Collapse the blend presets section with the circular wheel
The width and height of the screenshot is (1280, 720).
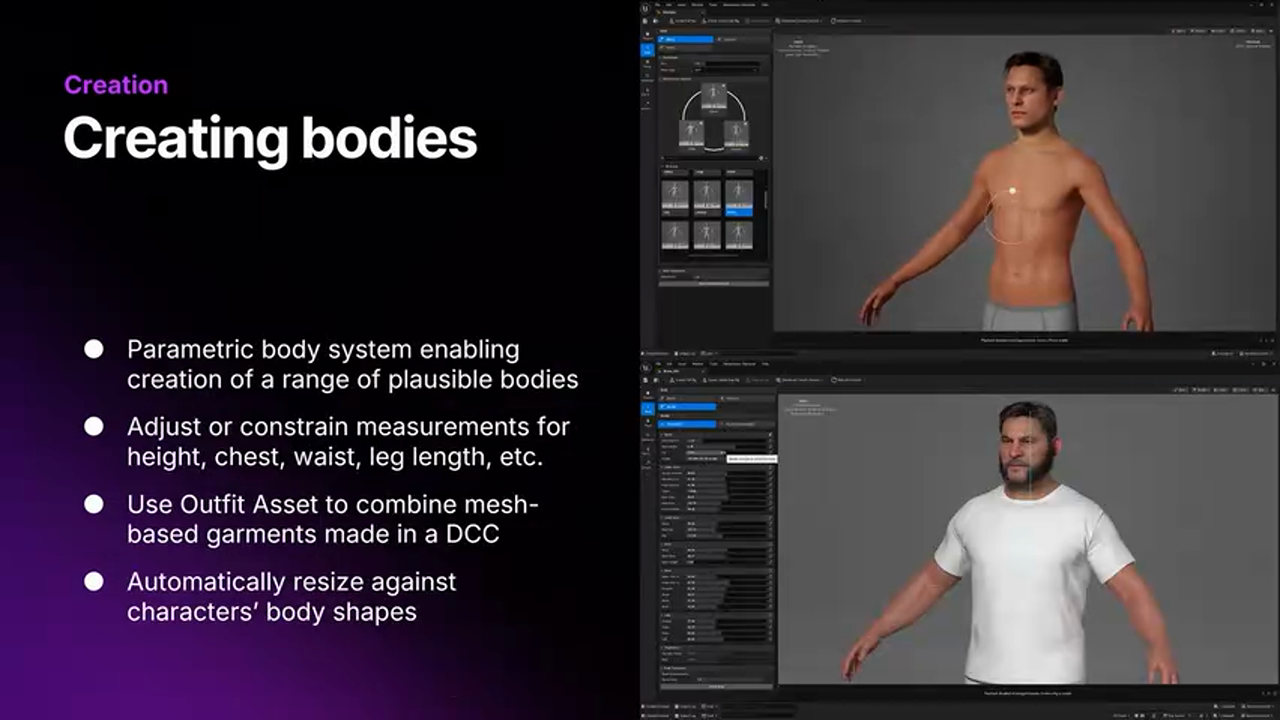(x=662, y=79)
